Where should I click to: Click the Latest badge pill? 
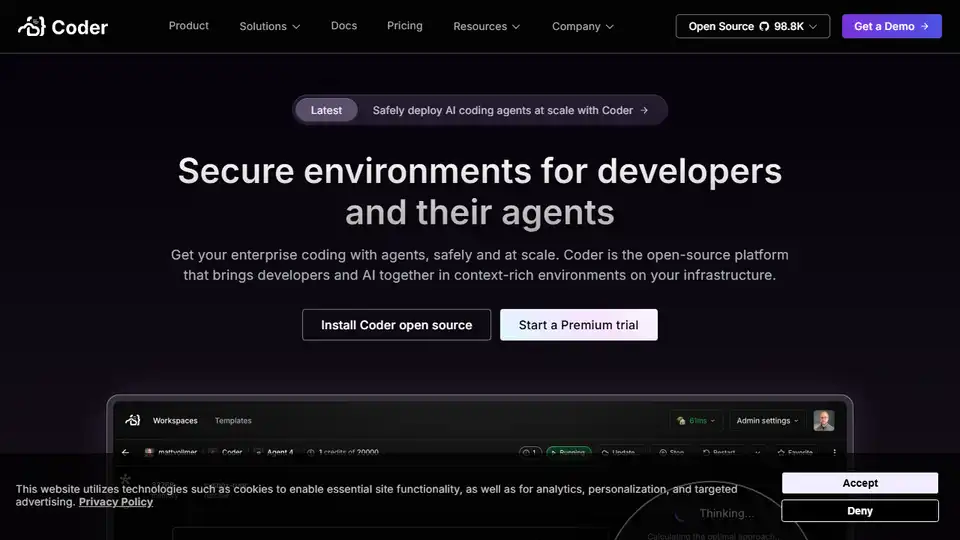[326, 110]
